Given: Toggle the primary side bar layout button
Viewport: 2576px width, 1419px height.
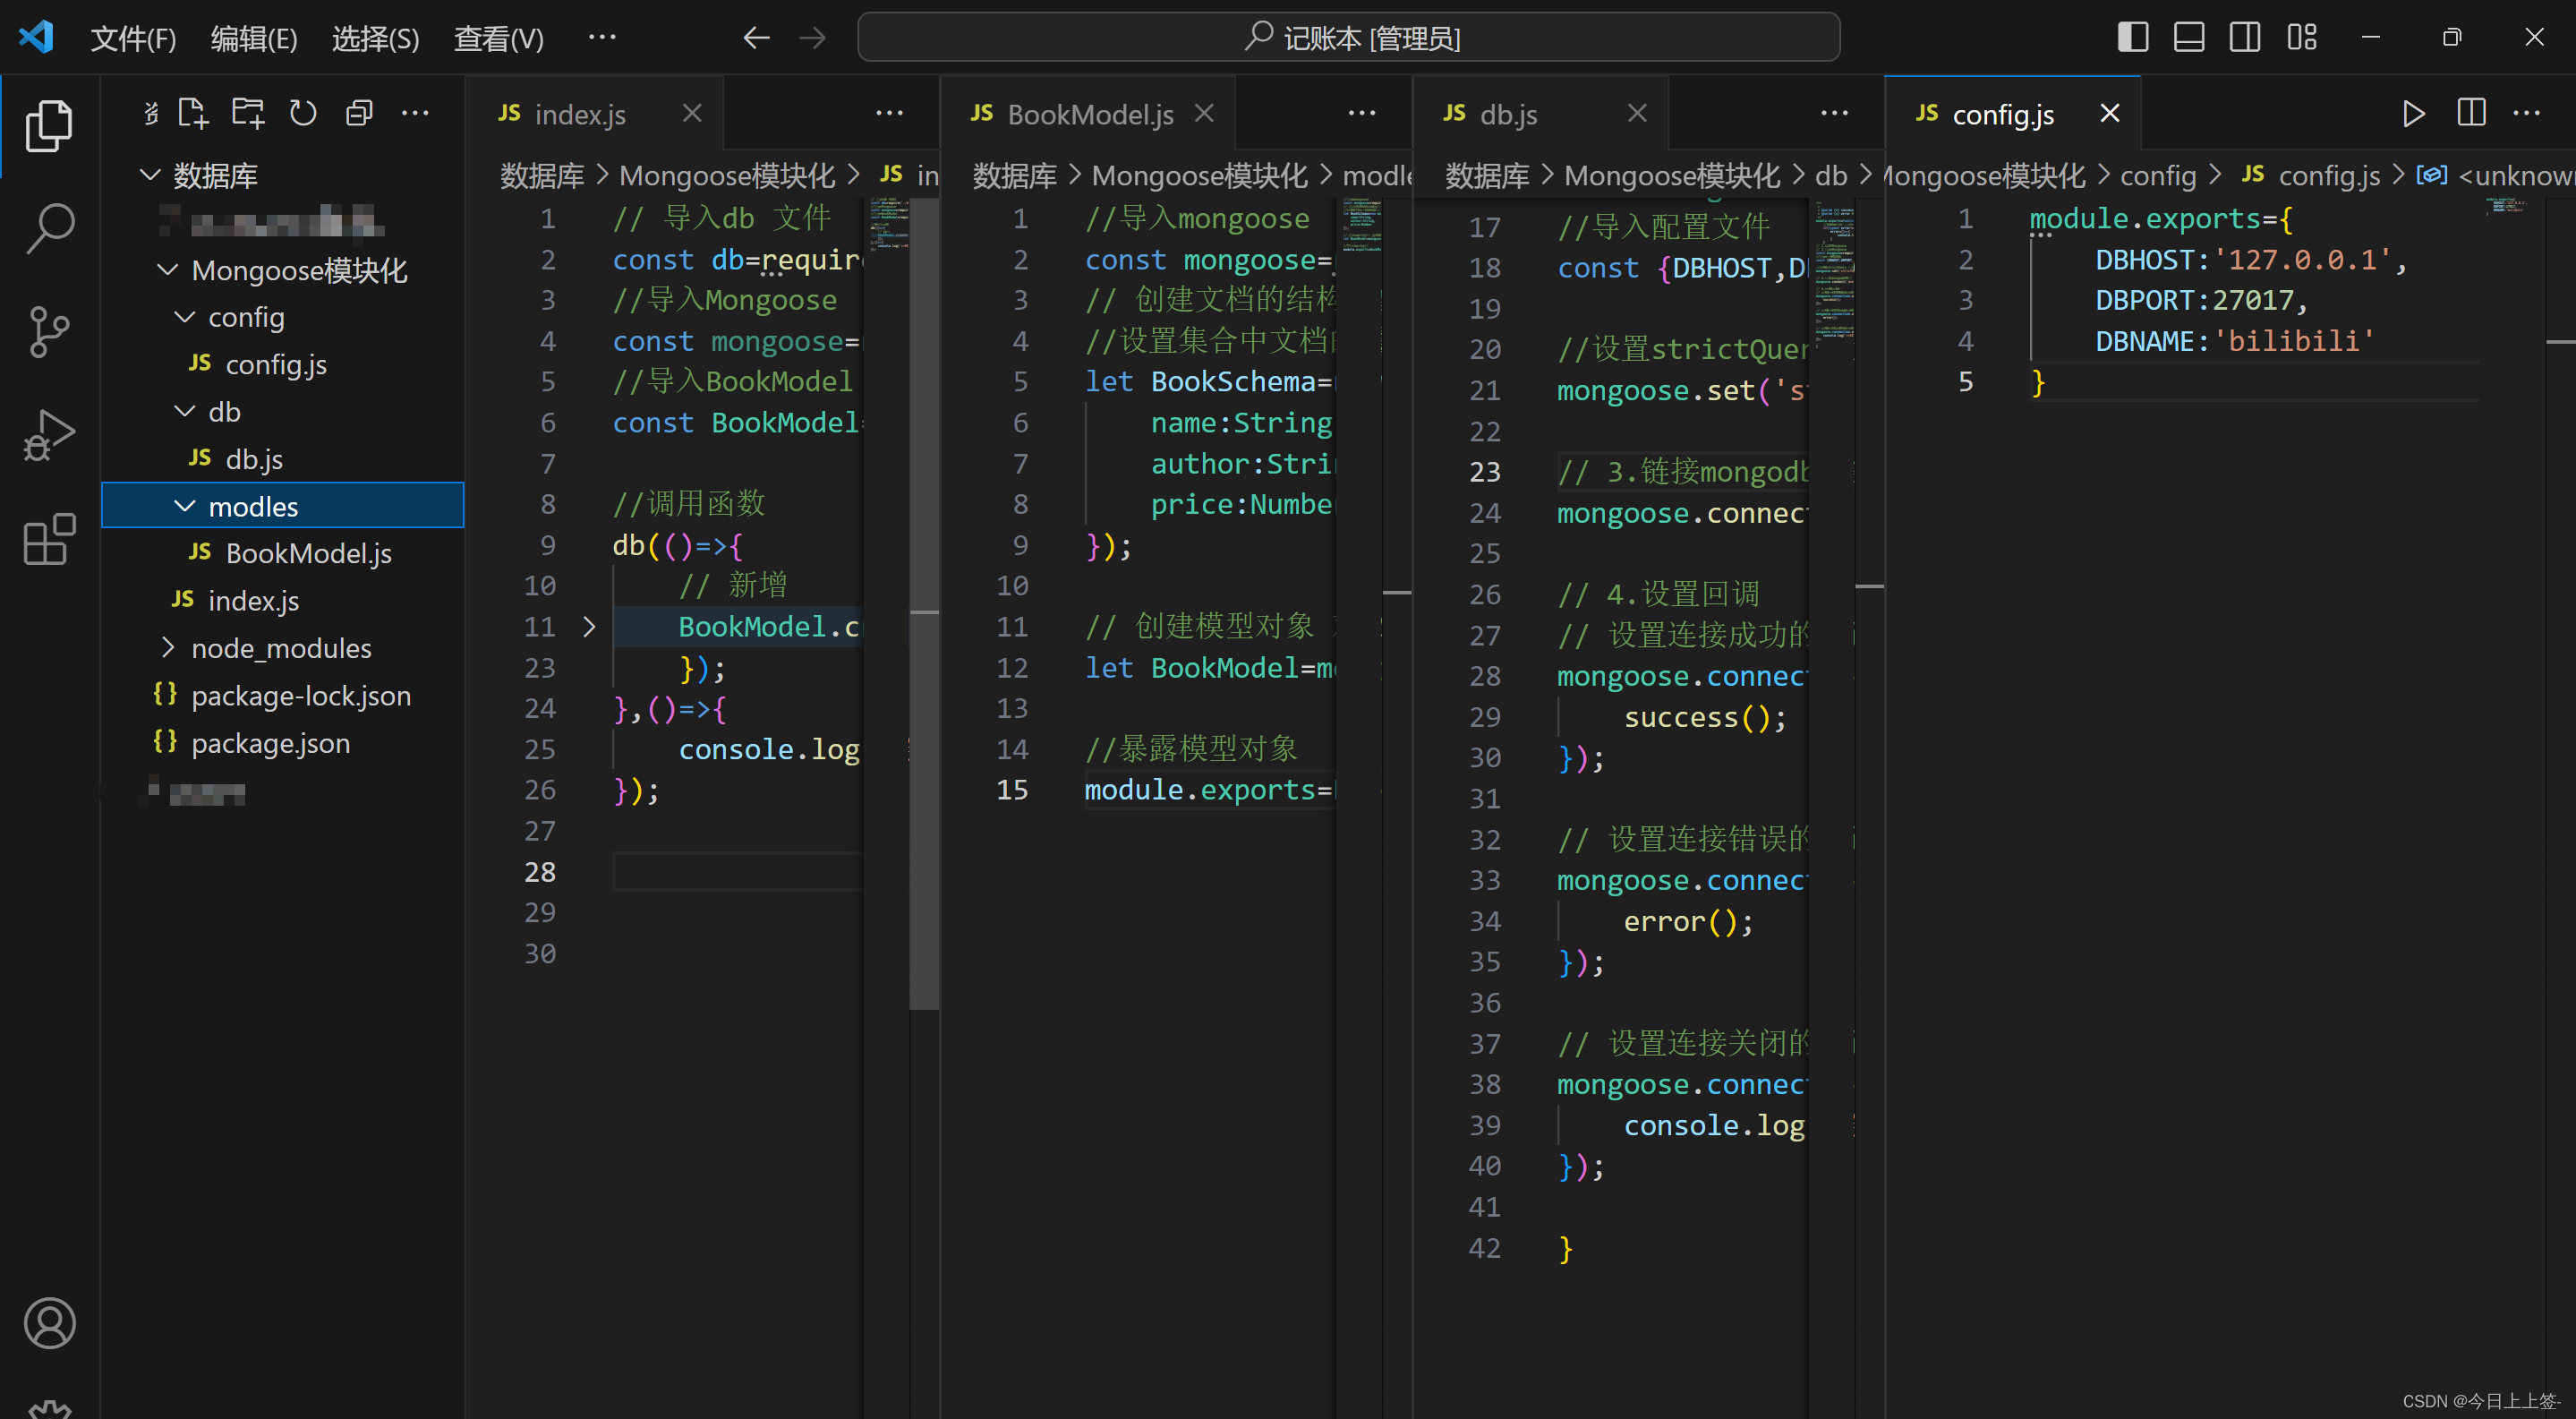Looking at the screenshot, I should click(2133, 38).
